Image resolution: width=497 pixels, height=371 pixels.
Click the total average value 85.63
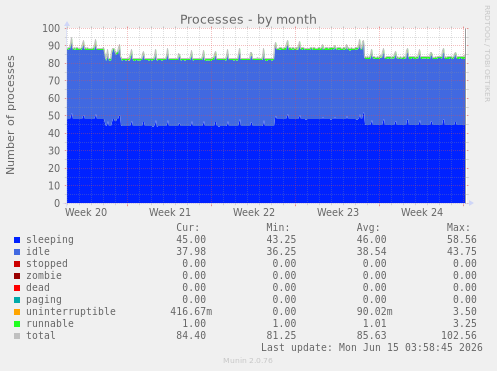pos(372,336)
